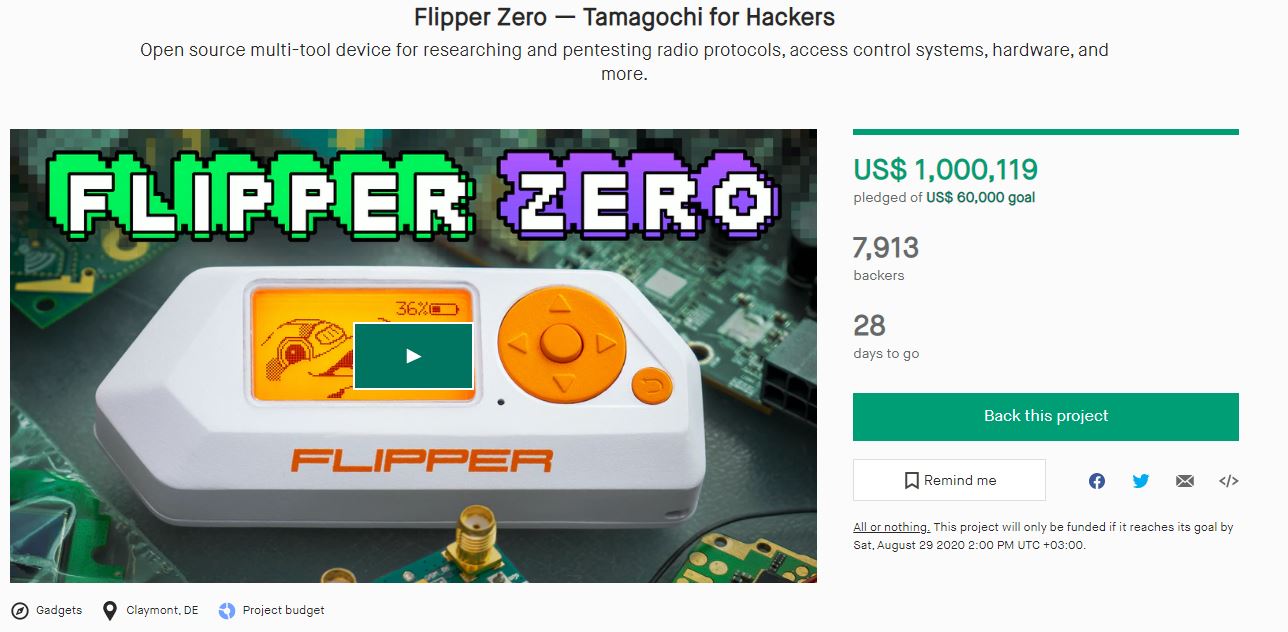Click the green funding progress bar
The width and height of the screenshot is (1288, 632).
pos(1046,132)
